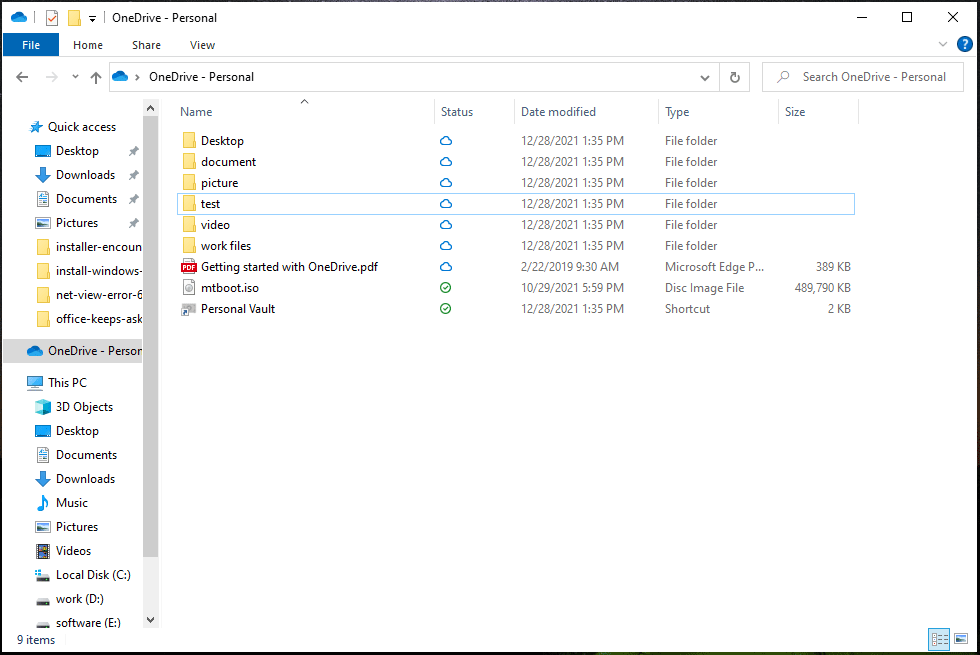This screenshot has height=655, width=980.
Task: Click the green sync checkmark for mtboot.iso
Action: coord(445,287)
